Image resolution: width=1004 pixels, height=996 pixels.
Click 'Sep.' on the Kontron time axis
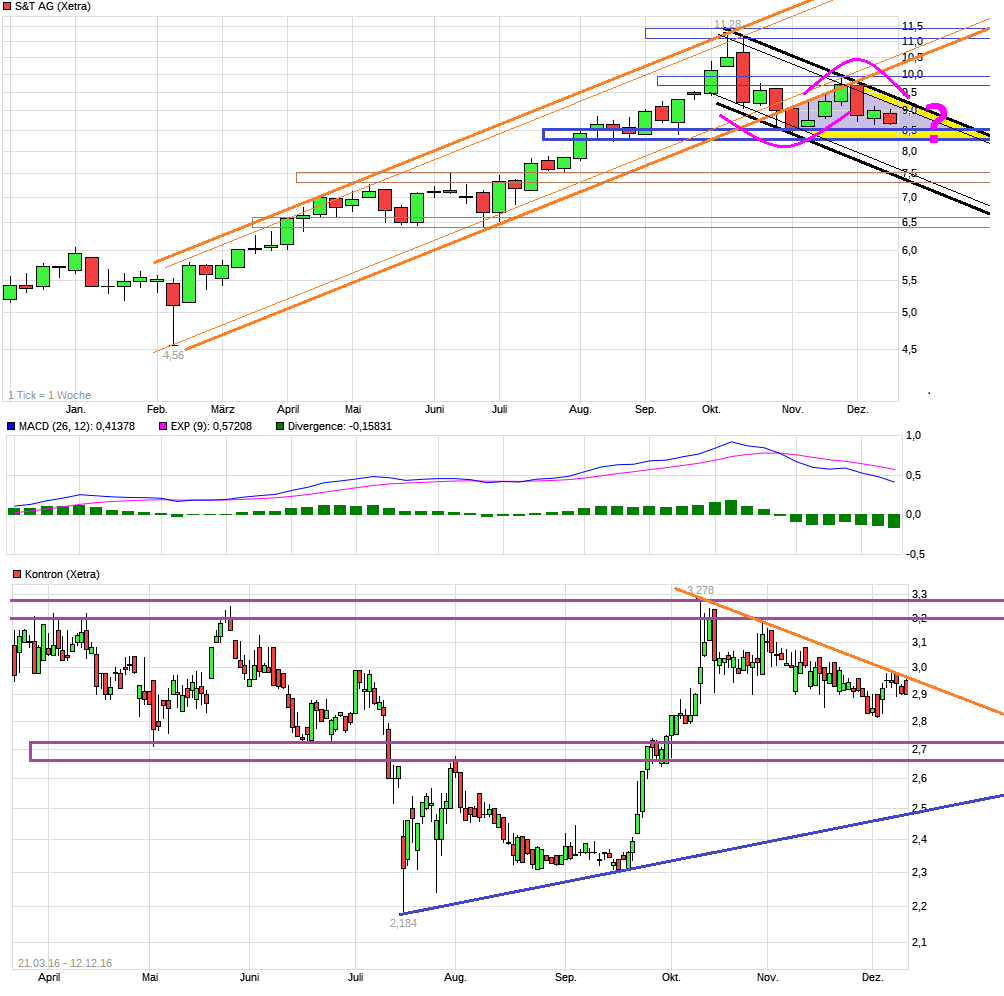point(565,977)
